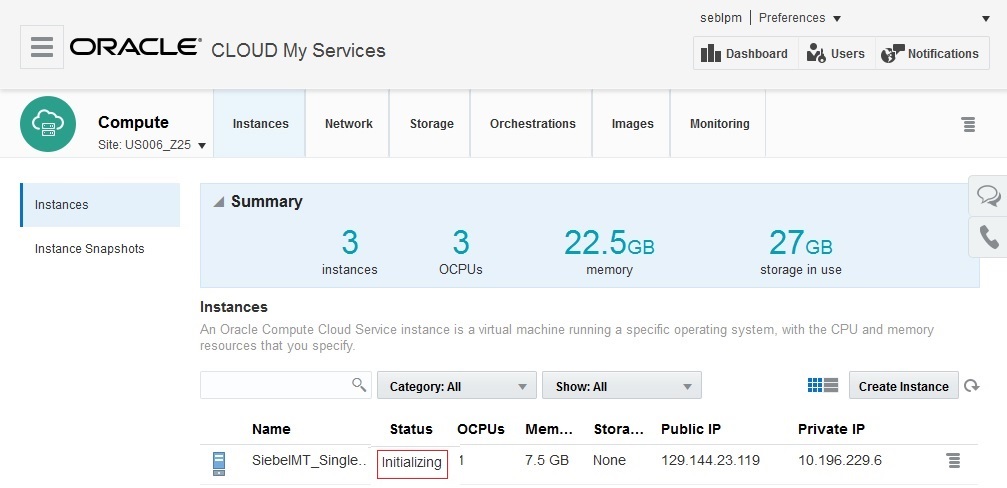Click the phone contact side icon

click(988, 237)
